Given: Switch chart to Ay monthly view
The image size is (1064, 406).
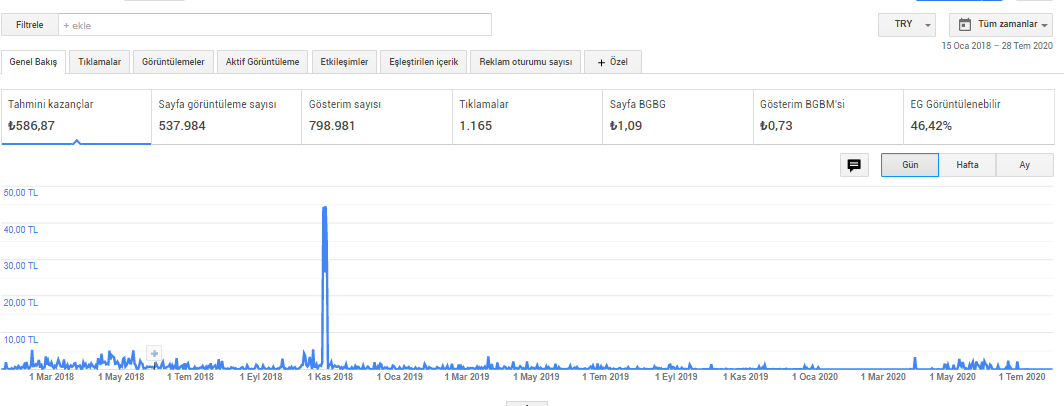Looking at the screenshot, I should pyautogui.click(x=1024, y=165).
